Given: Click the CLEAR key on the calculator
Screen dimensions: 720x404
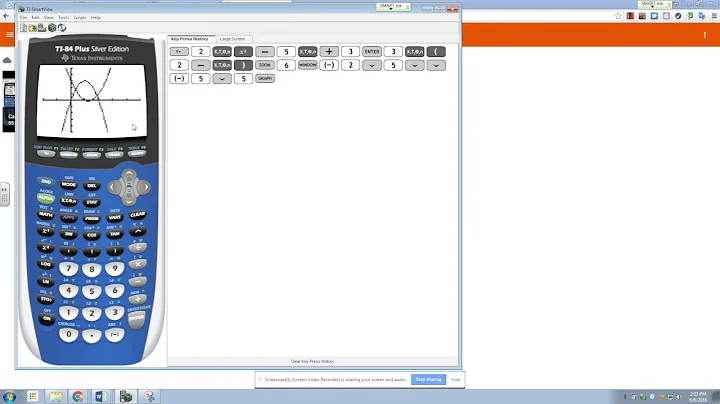Looking at the screenshot, I should pyautogui.click(x=137, y=214).
